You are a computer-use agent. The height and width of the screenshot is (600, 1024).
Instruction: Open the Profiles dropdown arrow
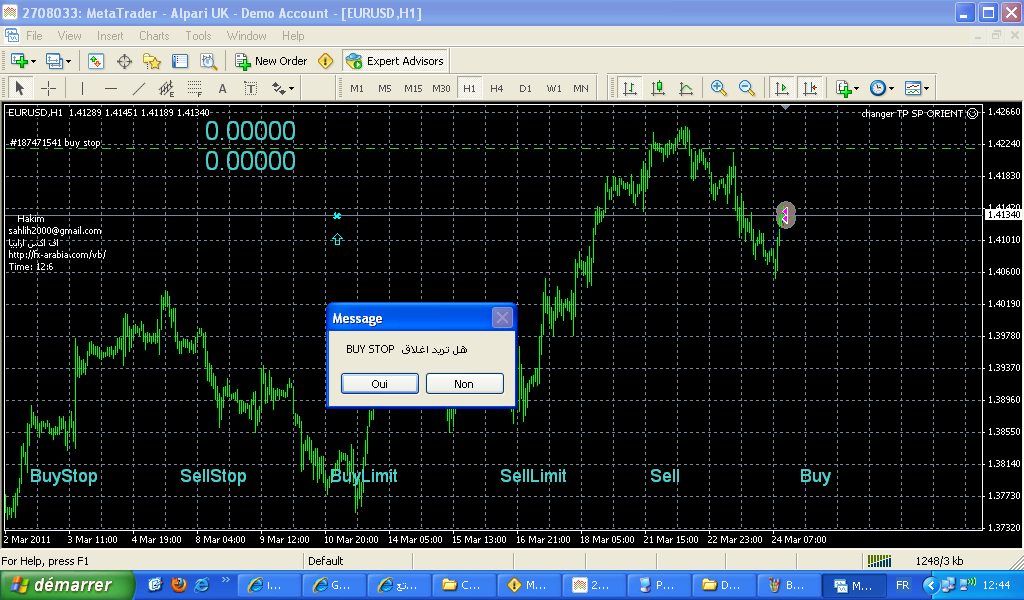69,61
